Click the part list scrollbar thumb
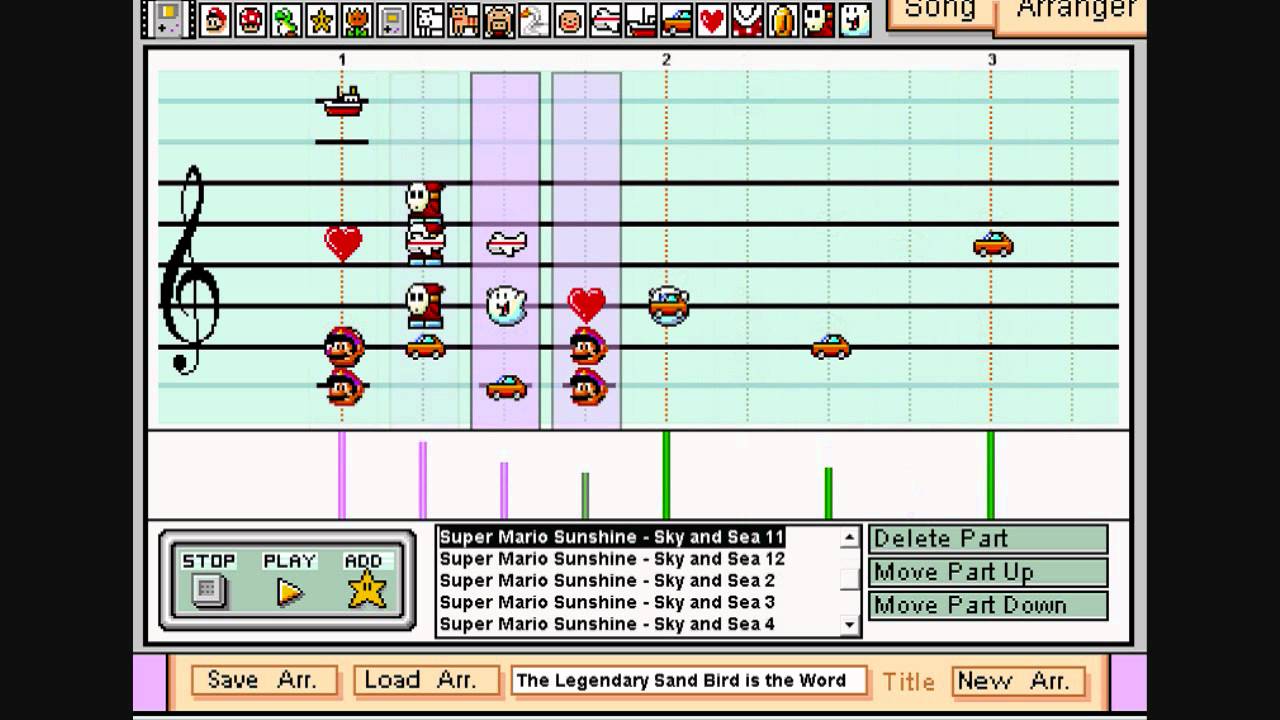Viewport: 1280px width, 720px height. [x=850, y=578]
